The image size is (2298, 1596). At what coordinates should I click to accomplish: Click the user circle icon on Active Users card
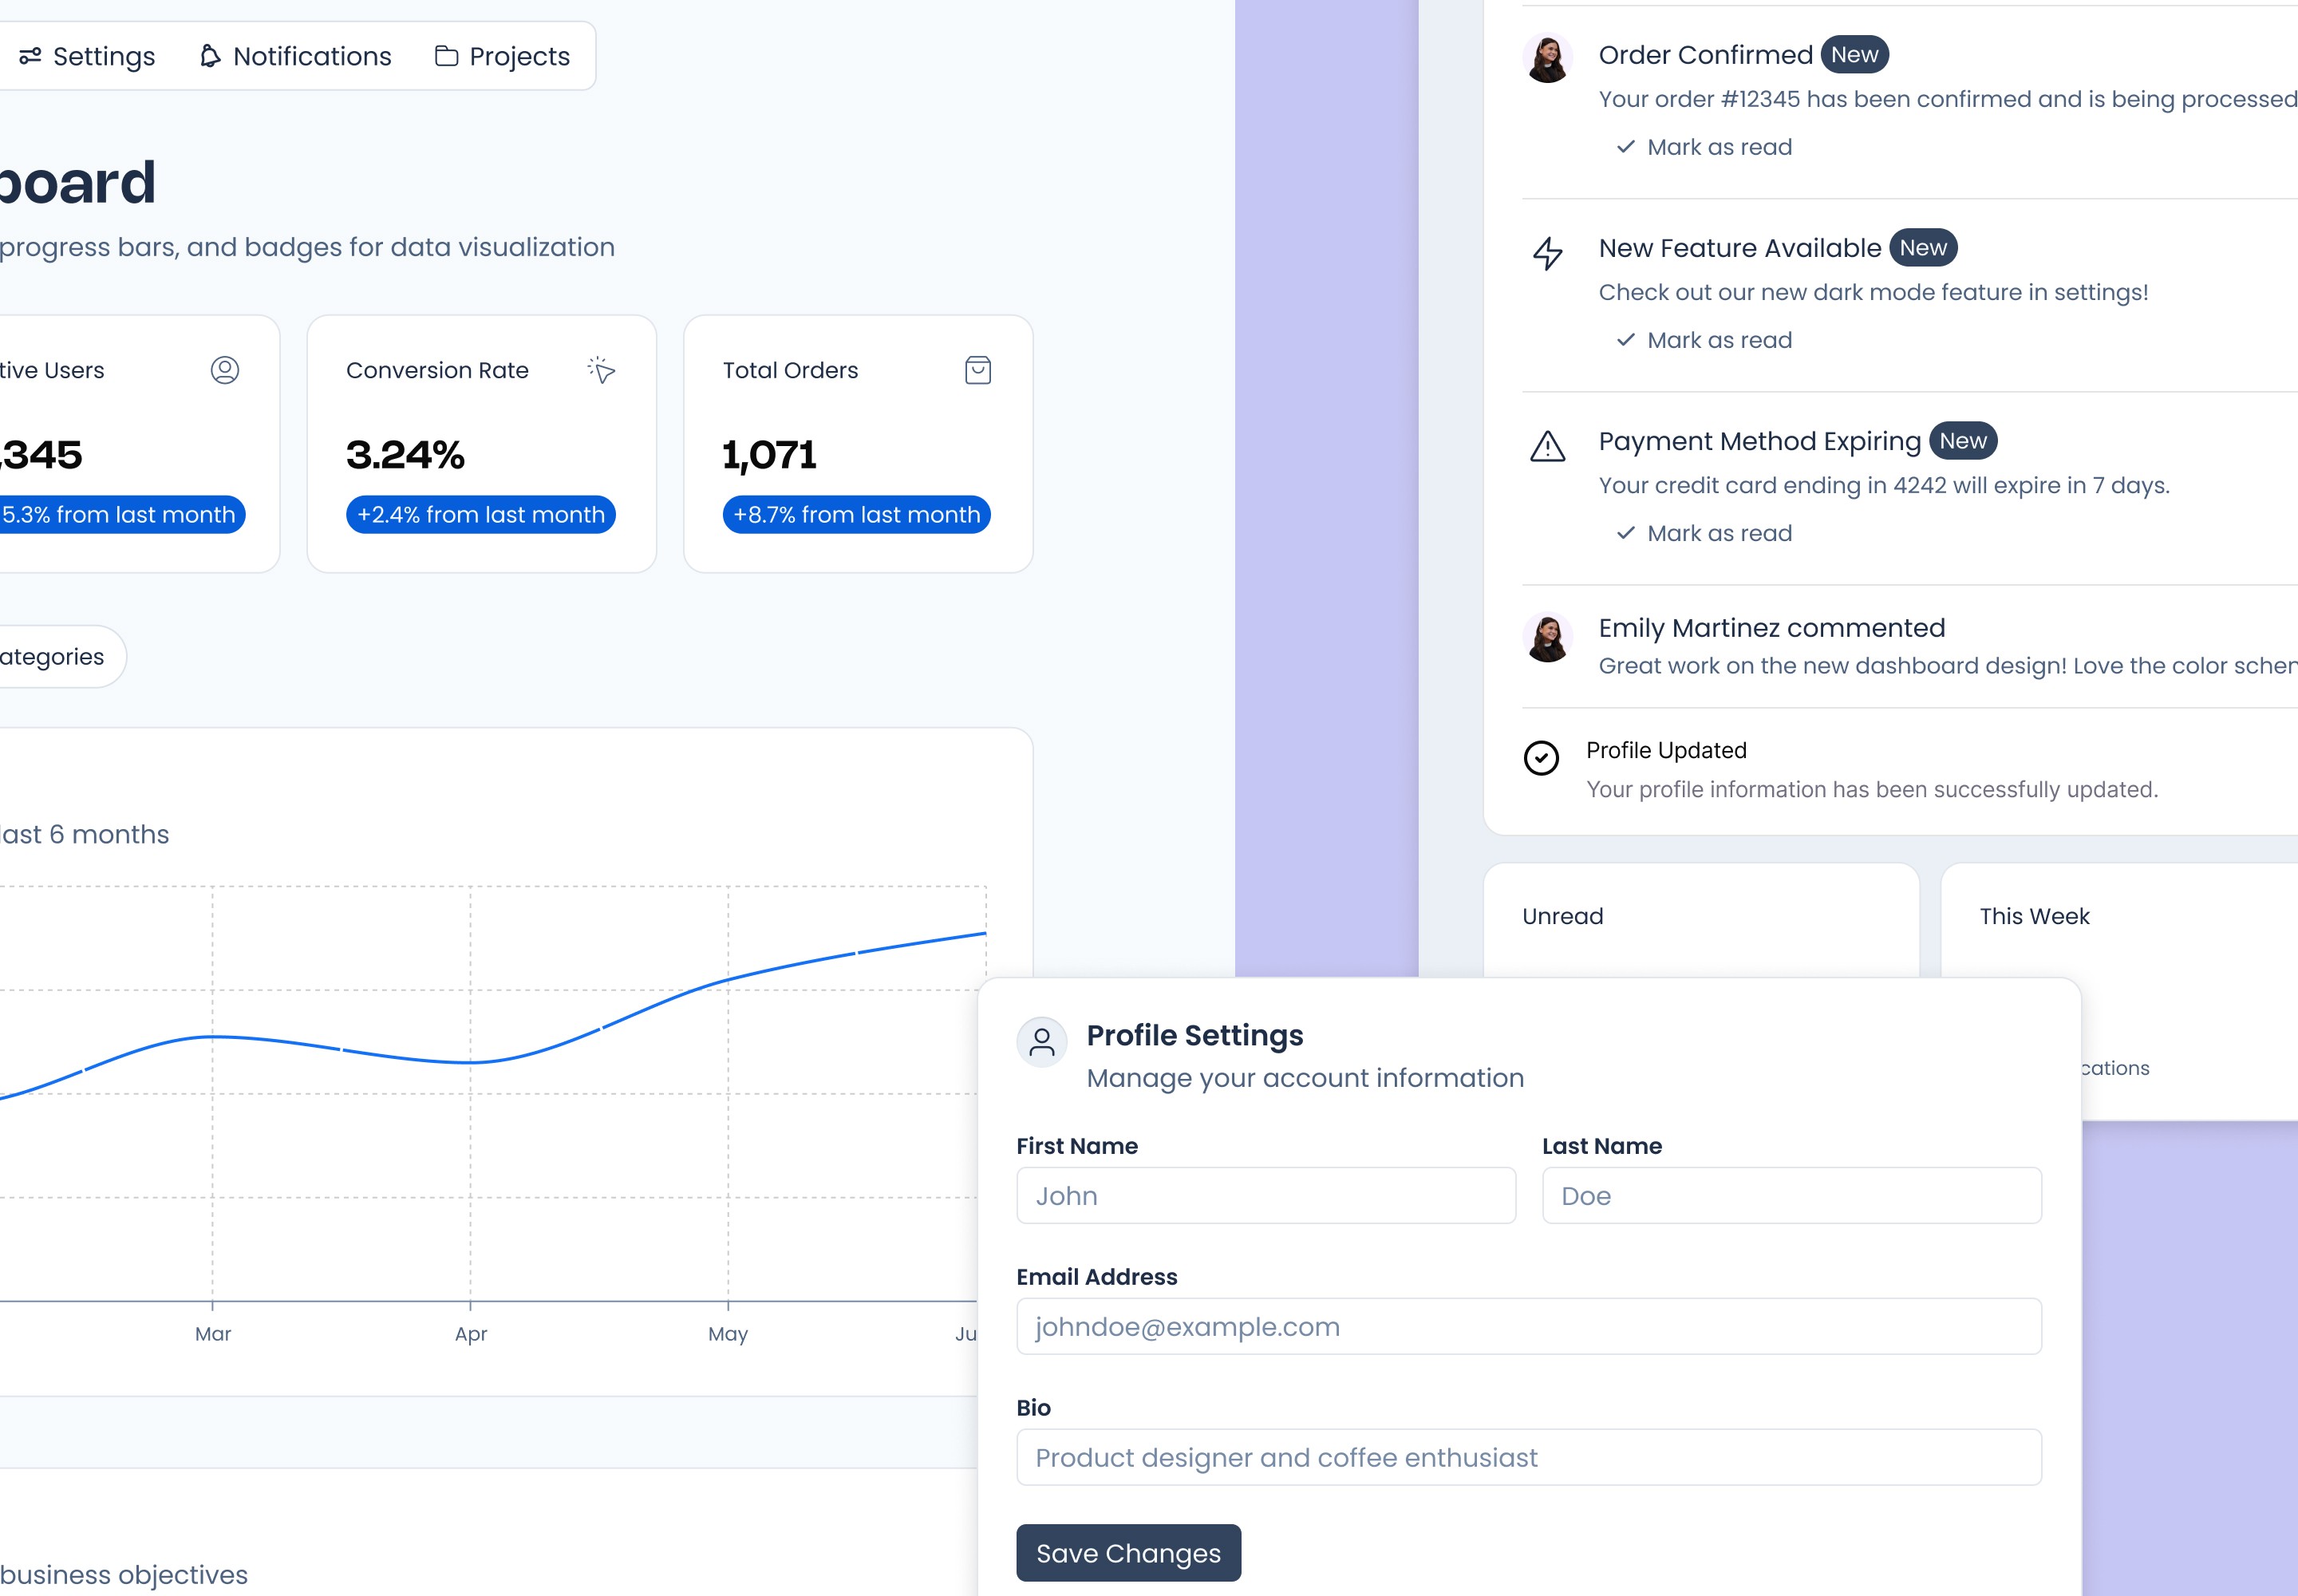[225, 370]
